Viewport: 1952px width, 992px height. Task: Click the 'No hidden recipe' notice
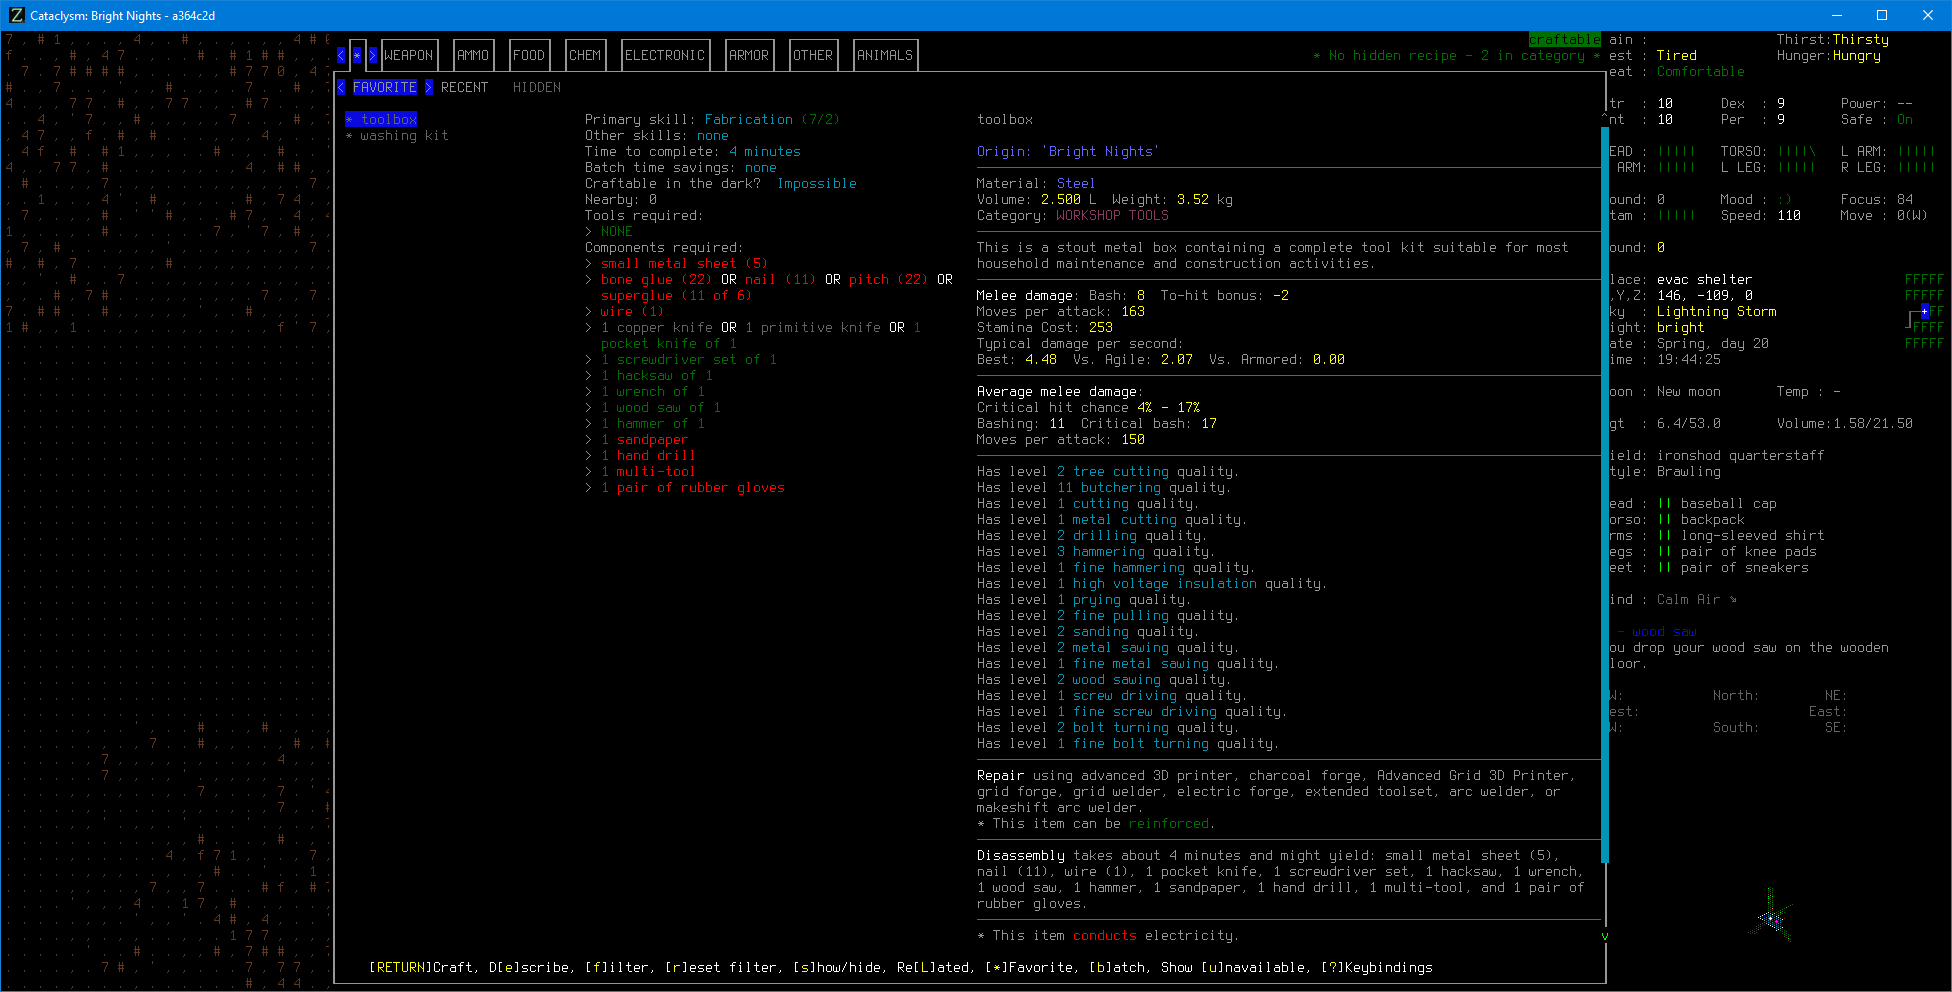point(1393,55)
